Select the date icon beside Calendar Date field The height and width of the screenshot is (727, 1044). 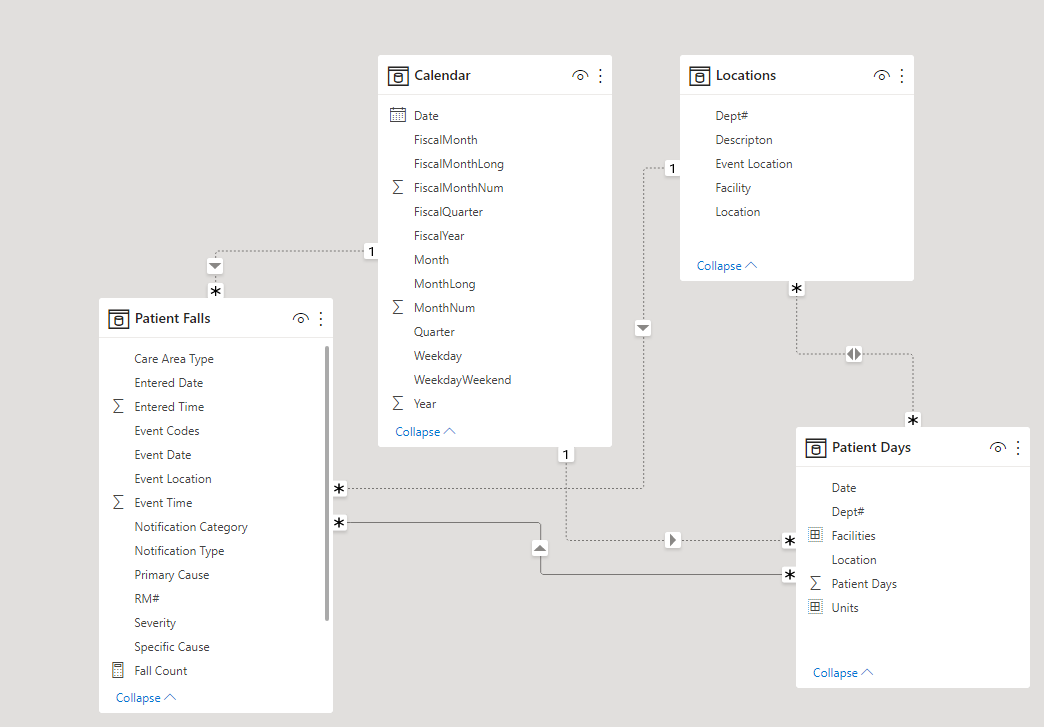(x=397, y=115)
